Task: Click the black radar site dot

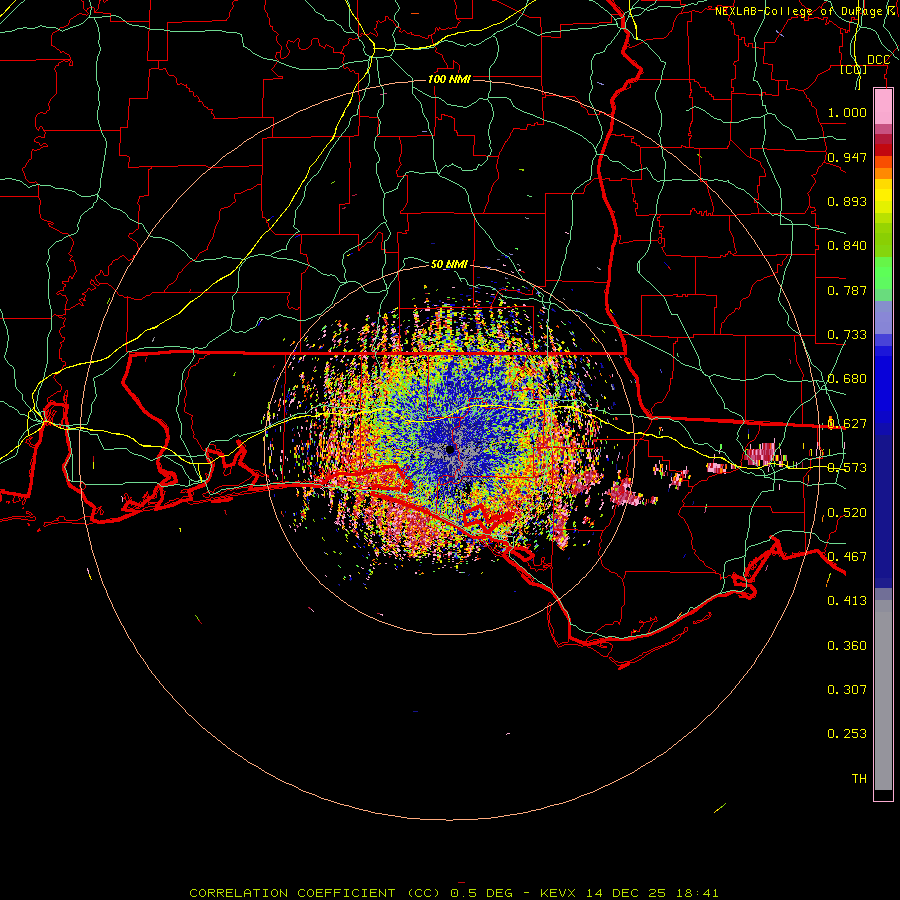Action: click(x=451, y=449)
